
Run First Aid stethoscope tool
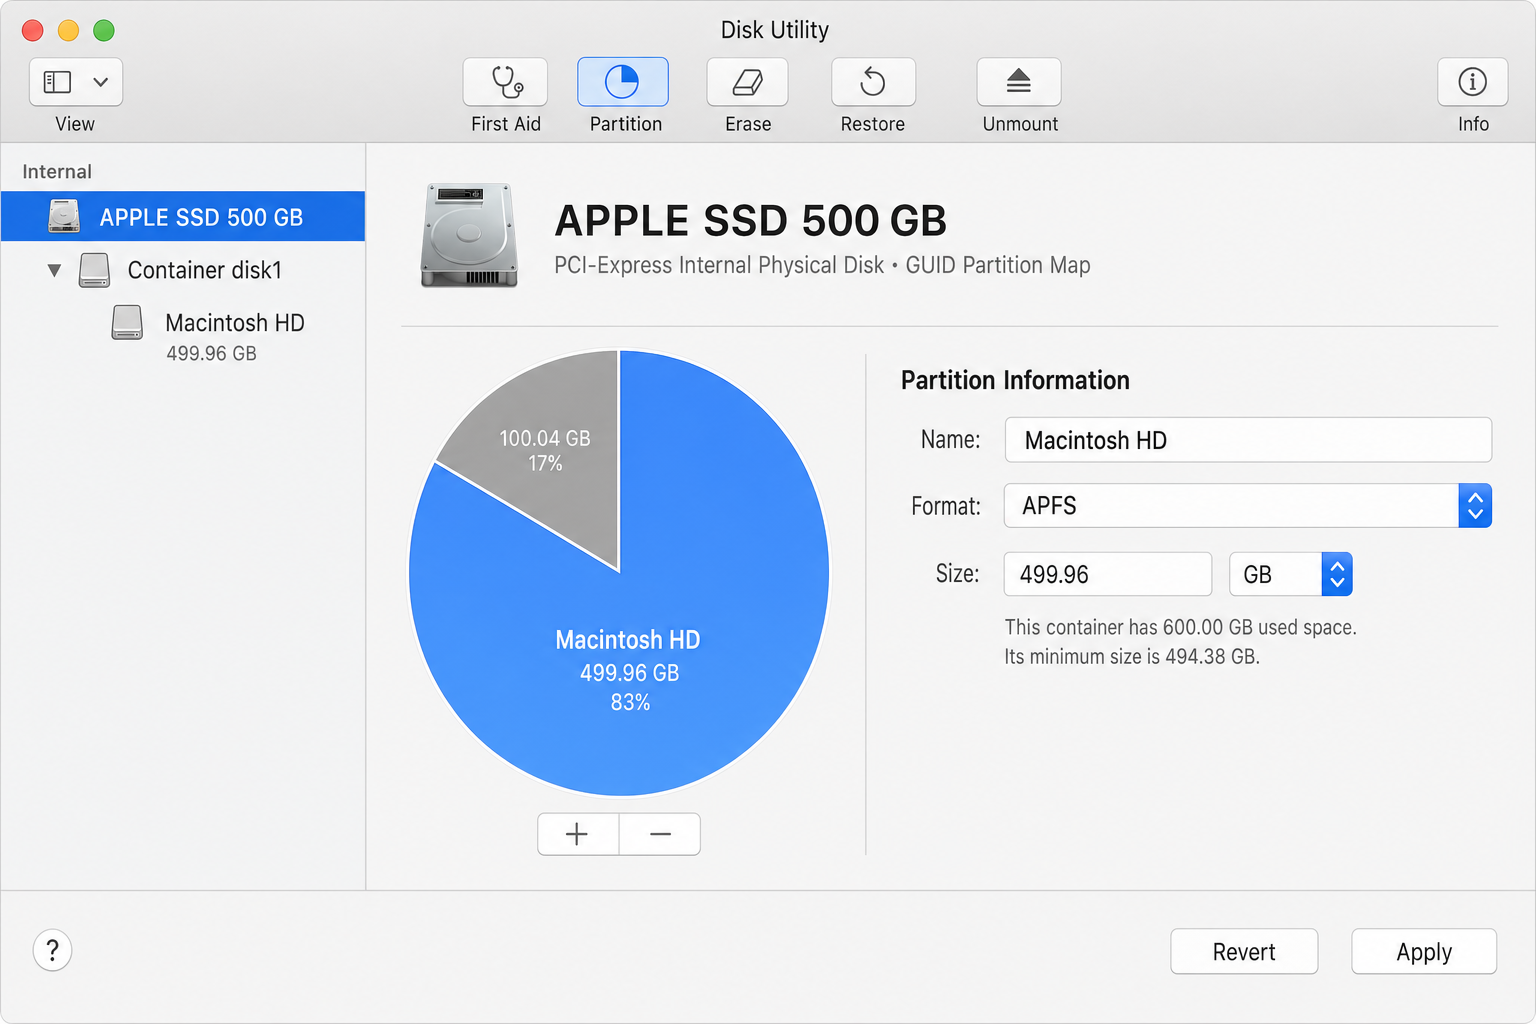coord(505,82)
